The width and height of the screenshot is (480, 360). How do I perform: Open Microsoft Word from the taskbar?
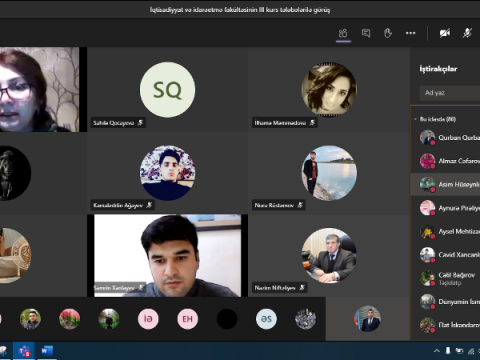46,351
